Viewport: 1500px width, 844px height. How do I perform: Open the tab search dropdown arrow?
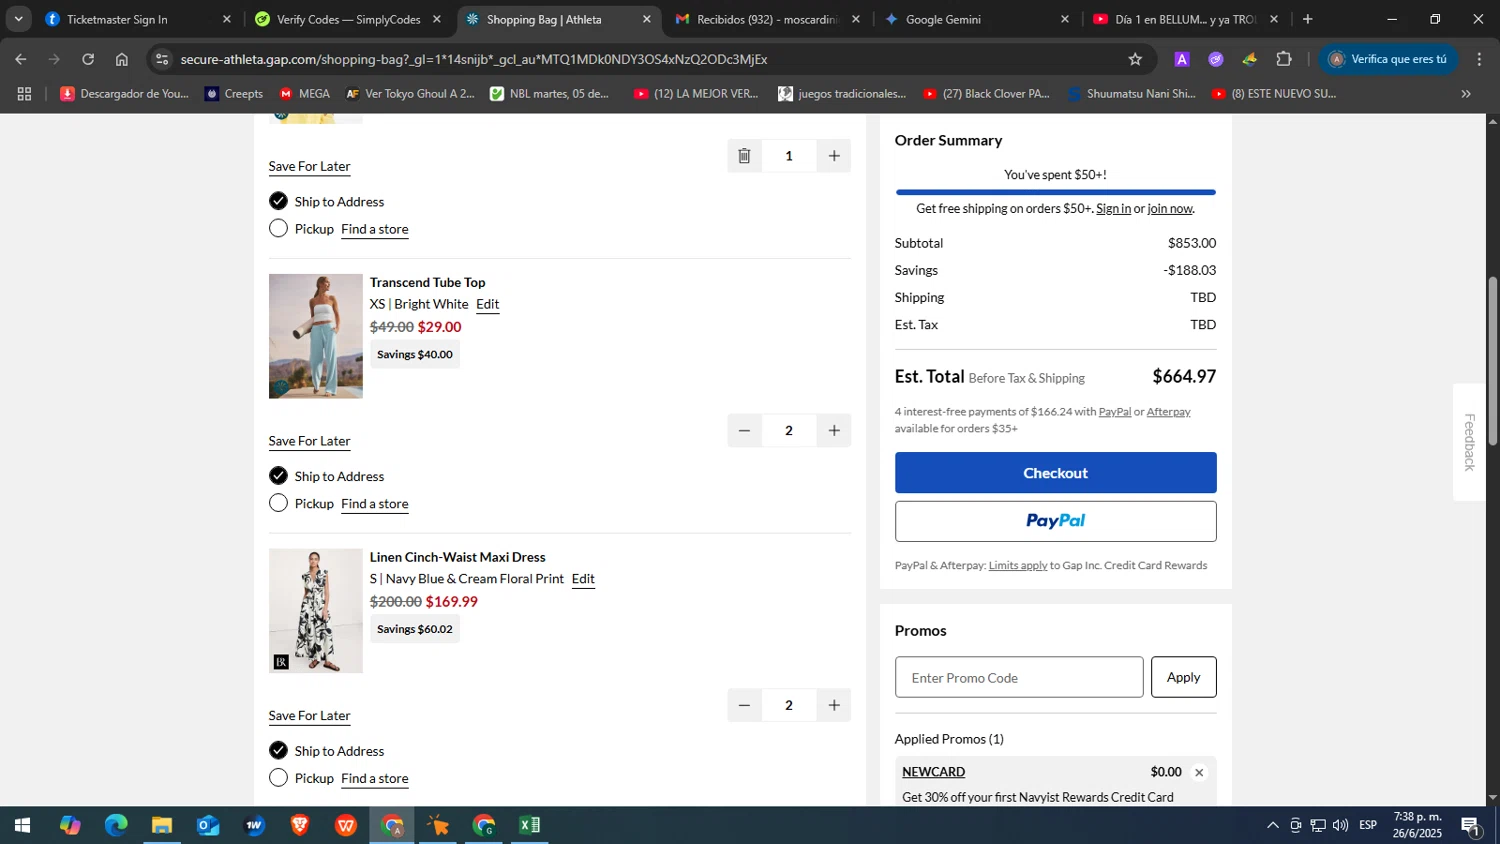[18, 19]
